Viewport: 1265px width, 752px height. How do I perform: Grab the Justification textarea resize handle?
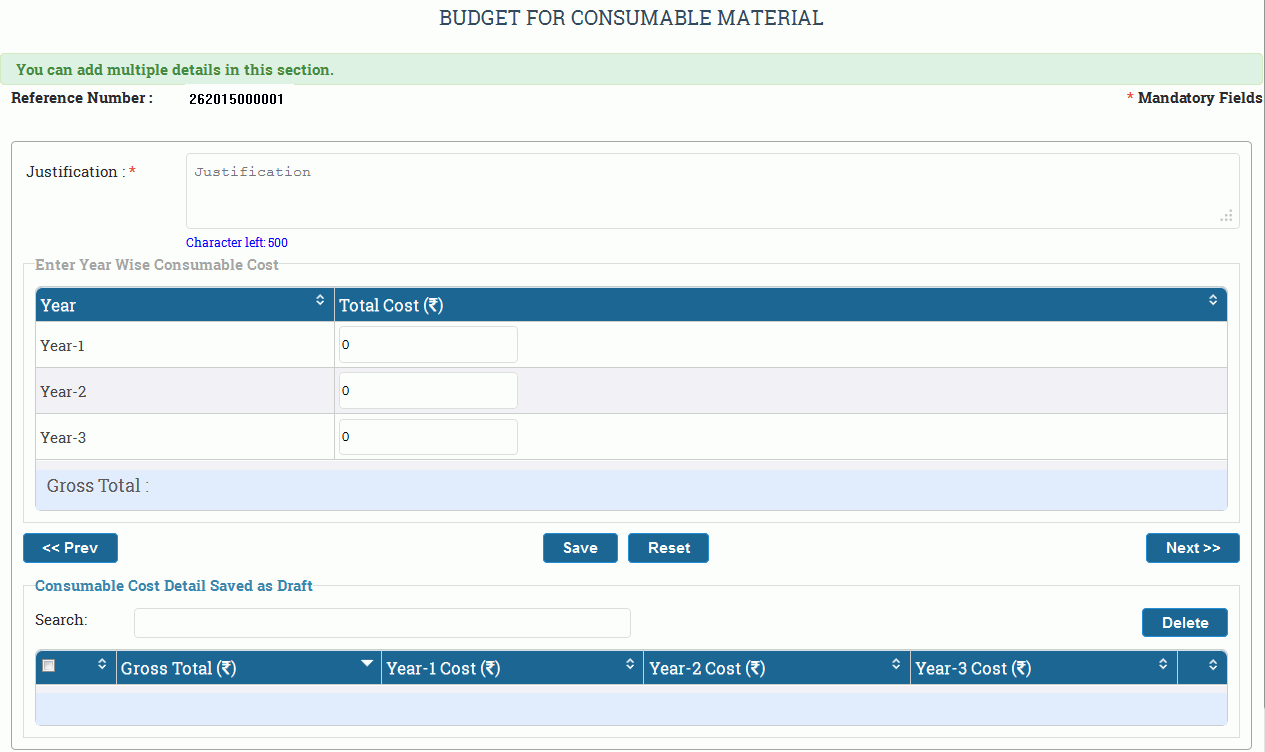coord(1226,216)
